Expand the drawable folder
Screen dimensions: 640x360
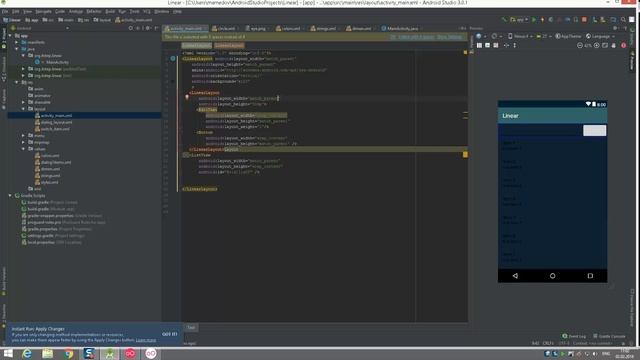point(23,102)
